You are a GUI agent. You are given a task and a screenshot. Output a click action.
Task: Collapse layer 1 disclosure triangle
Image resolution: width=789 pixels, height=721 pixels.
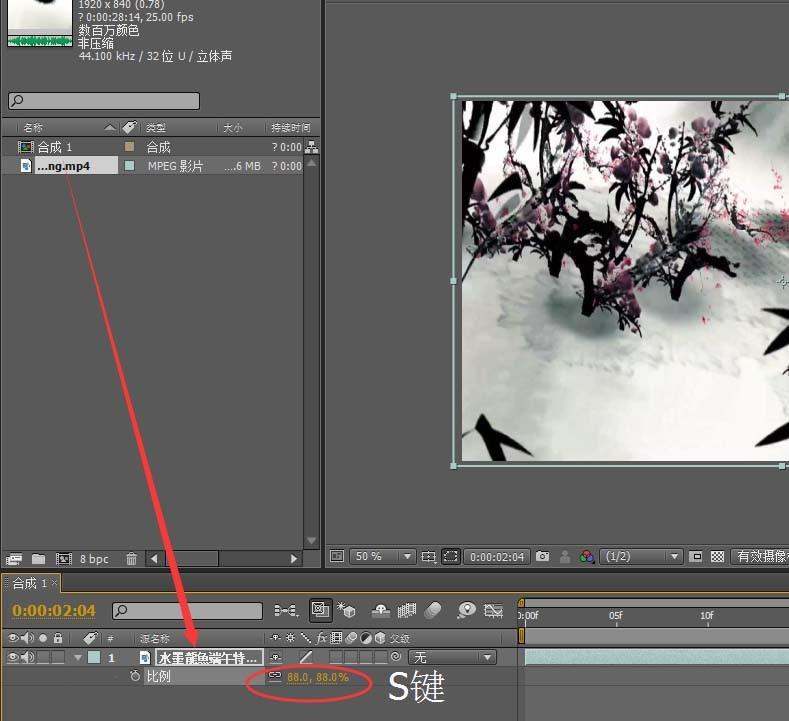click(78, 657)
